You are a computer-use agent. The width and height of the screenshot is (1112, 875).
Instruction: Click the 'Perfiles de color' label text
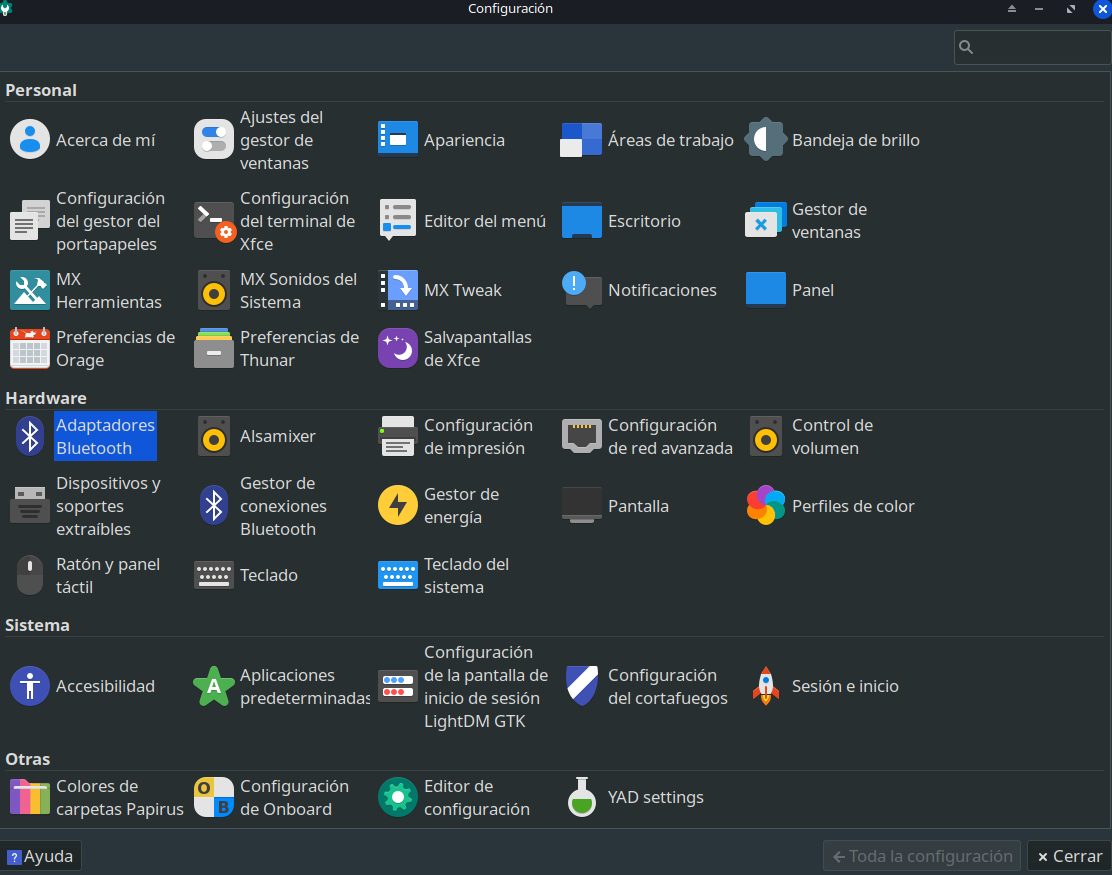pos(853,506)
